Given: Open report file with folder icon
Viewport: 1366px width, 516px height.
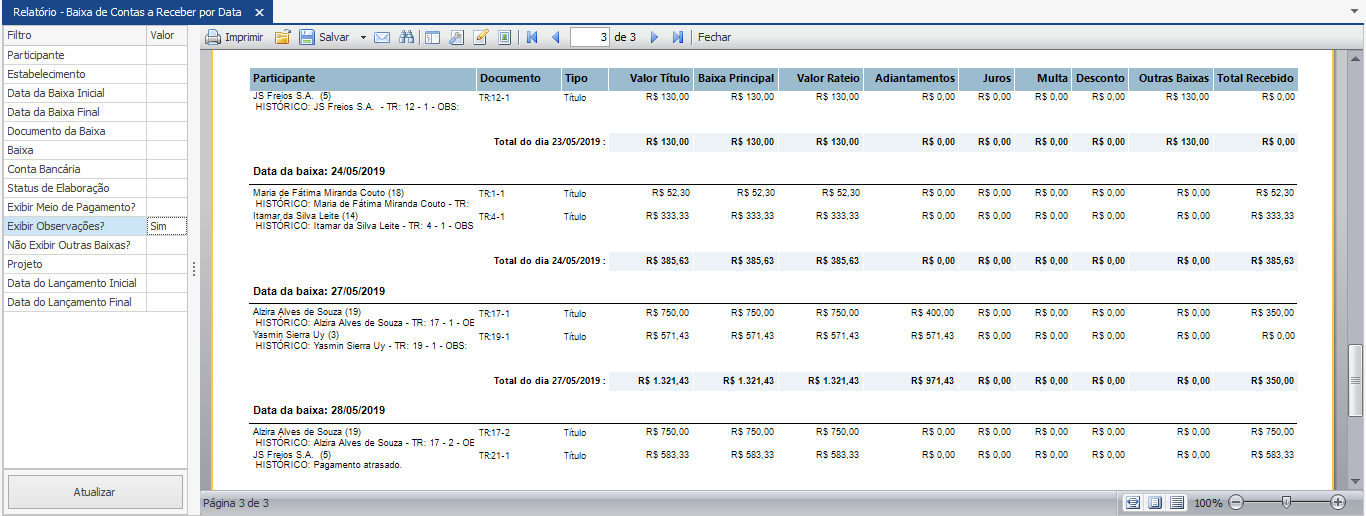Looking at the screenshot, I should pos(282,37).
